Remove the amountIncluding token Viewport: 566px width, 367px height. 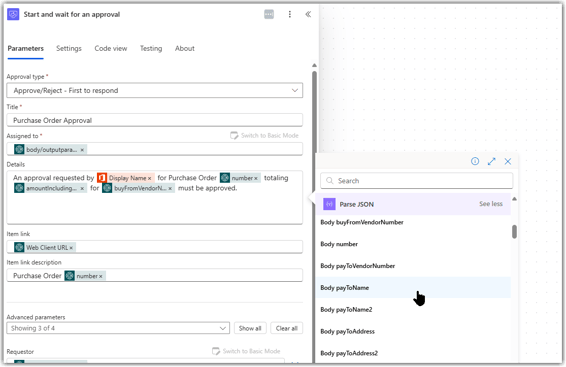click(82, 188)
